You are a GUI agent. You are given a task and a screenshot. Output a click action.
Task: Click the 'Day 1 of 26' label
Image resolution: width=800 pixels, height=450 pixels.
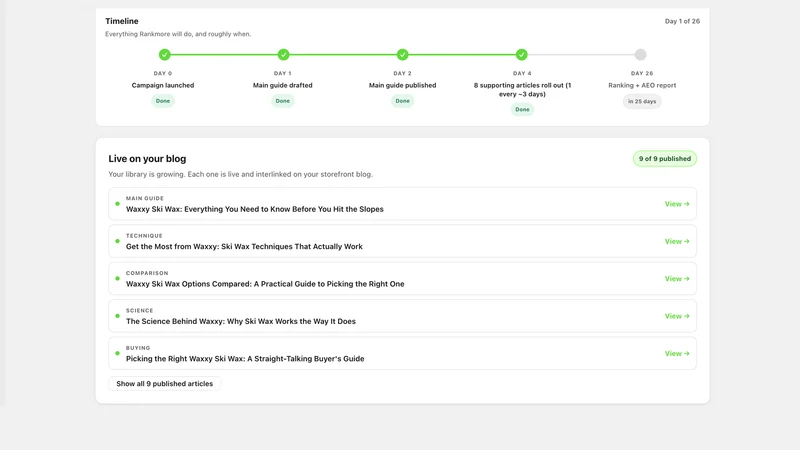[x=682, y=21]
